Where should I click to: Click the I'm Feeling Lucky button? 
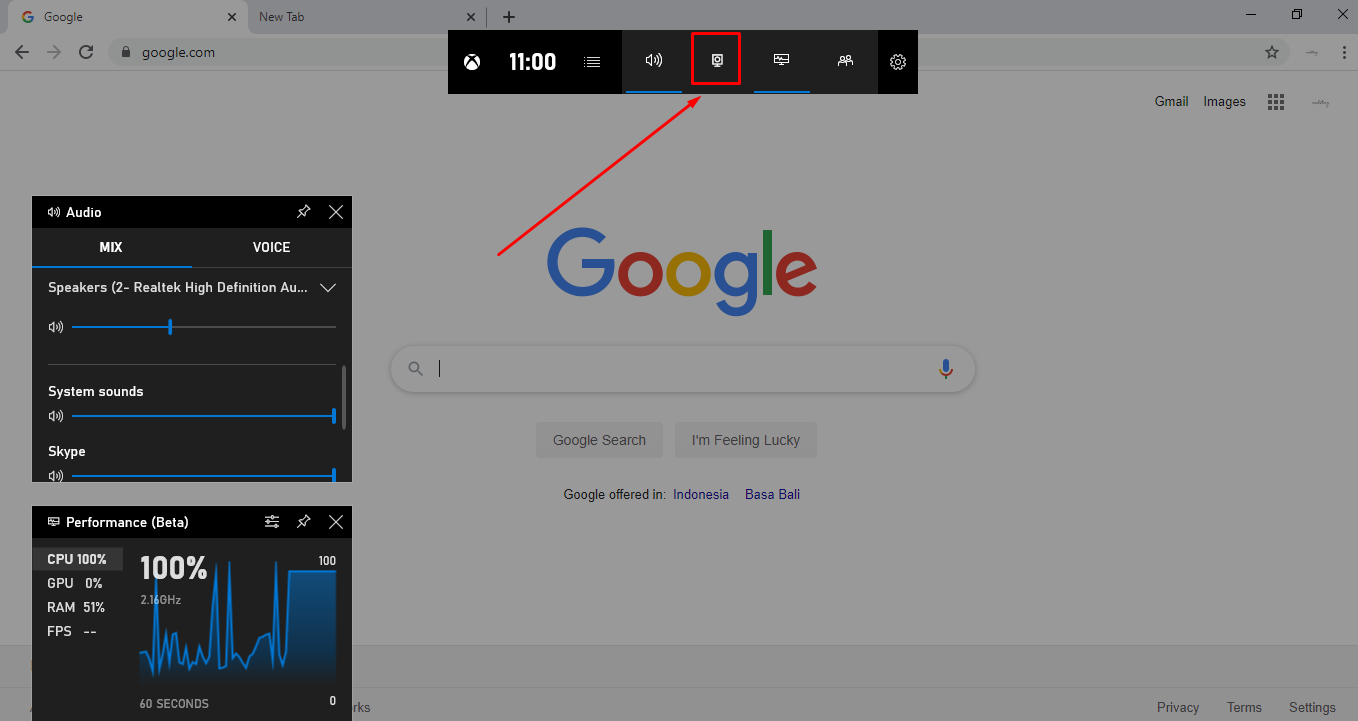click(x=745, y=440)
